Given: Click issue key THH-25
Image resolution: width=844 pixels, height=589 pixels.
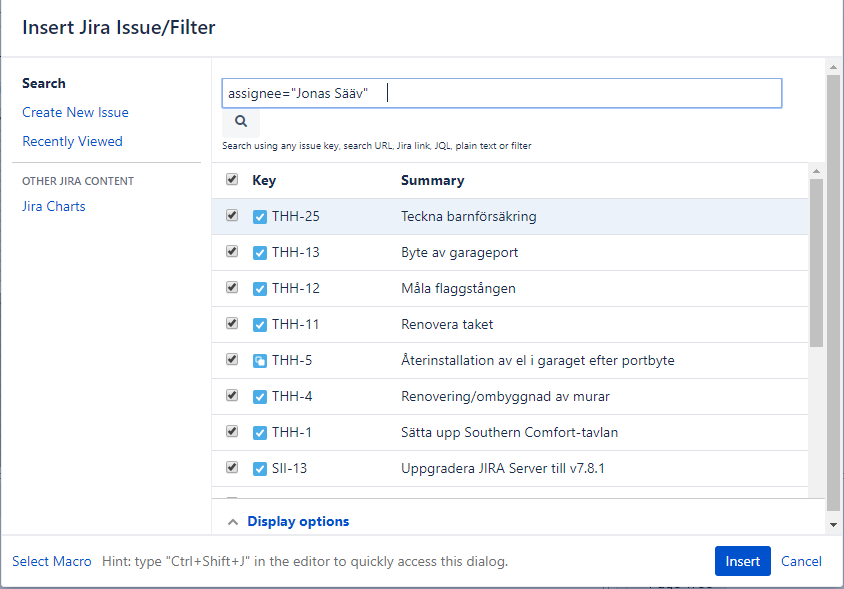Looking at the screenshot, I should pyautogui.click(x=296, y=216).
